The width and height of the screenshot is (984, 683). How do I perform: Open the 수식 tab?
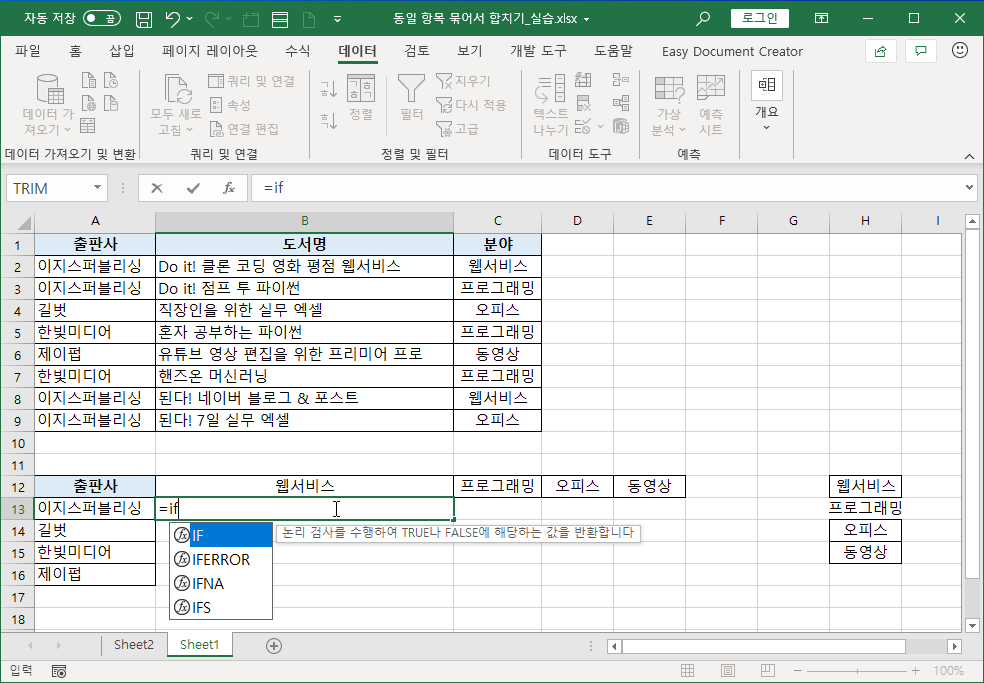[297, 51]
